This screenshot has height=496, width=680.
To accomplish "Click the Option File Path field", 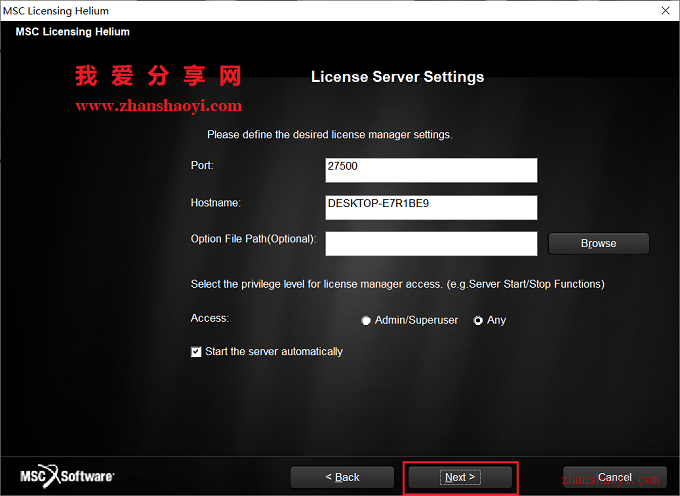I will coord(431,243).
